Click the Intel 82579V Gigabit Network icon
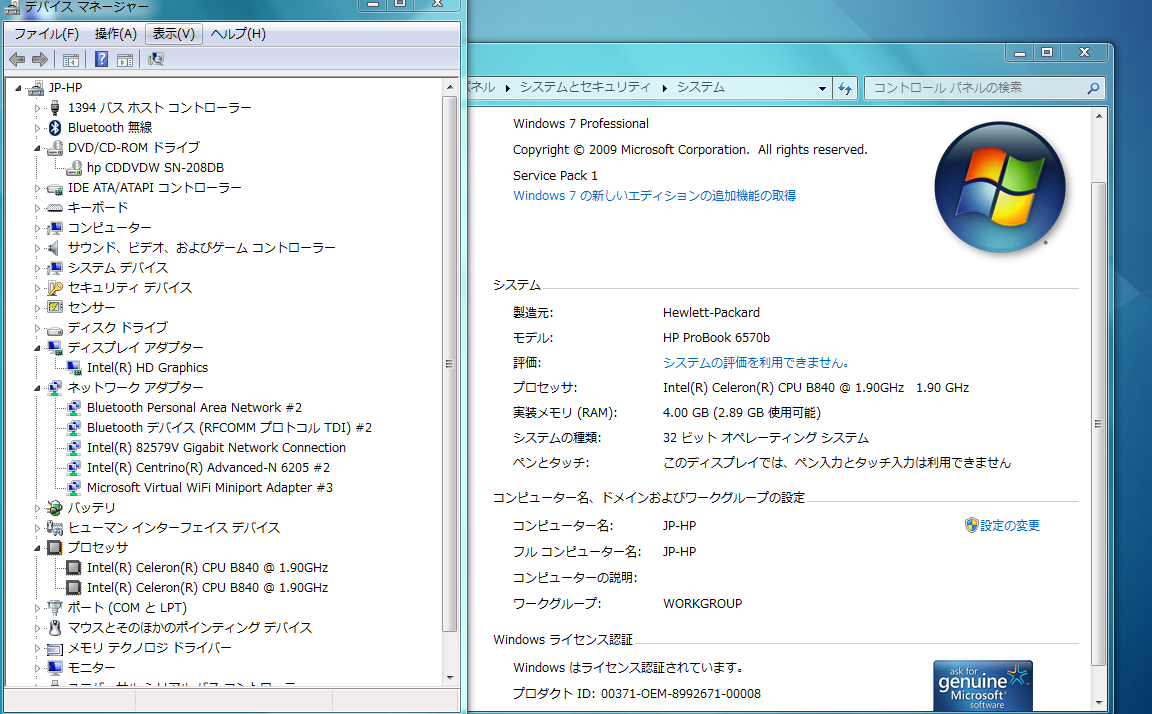The width and height of the screenshot is (1152, 714). [73, 448]
